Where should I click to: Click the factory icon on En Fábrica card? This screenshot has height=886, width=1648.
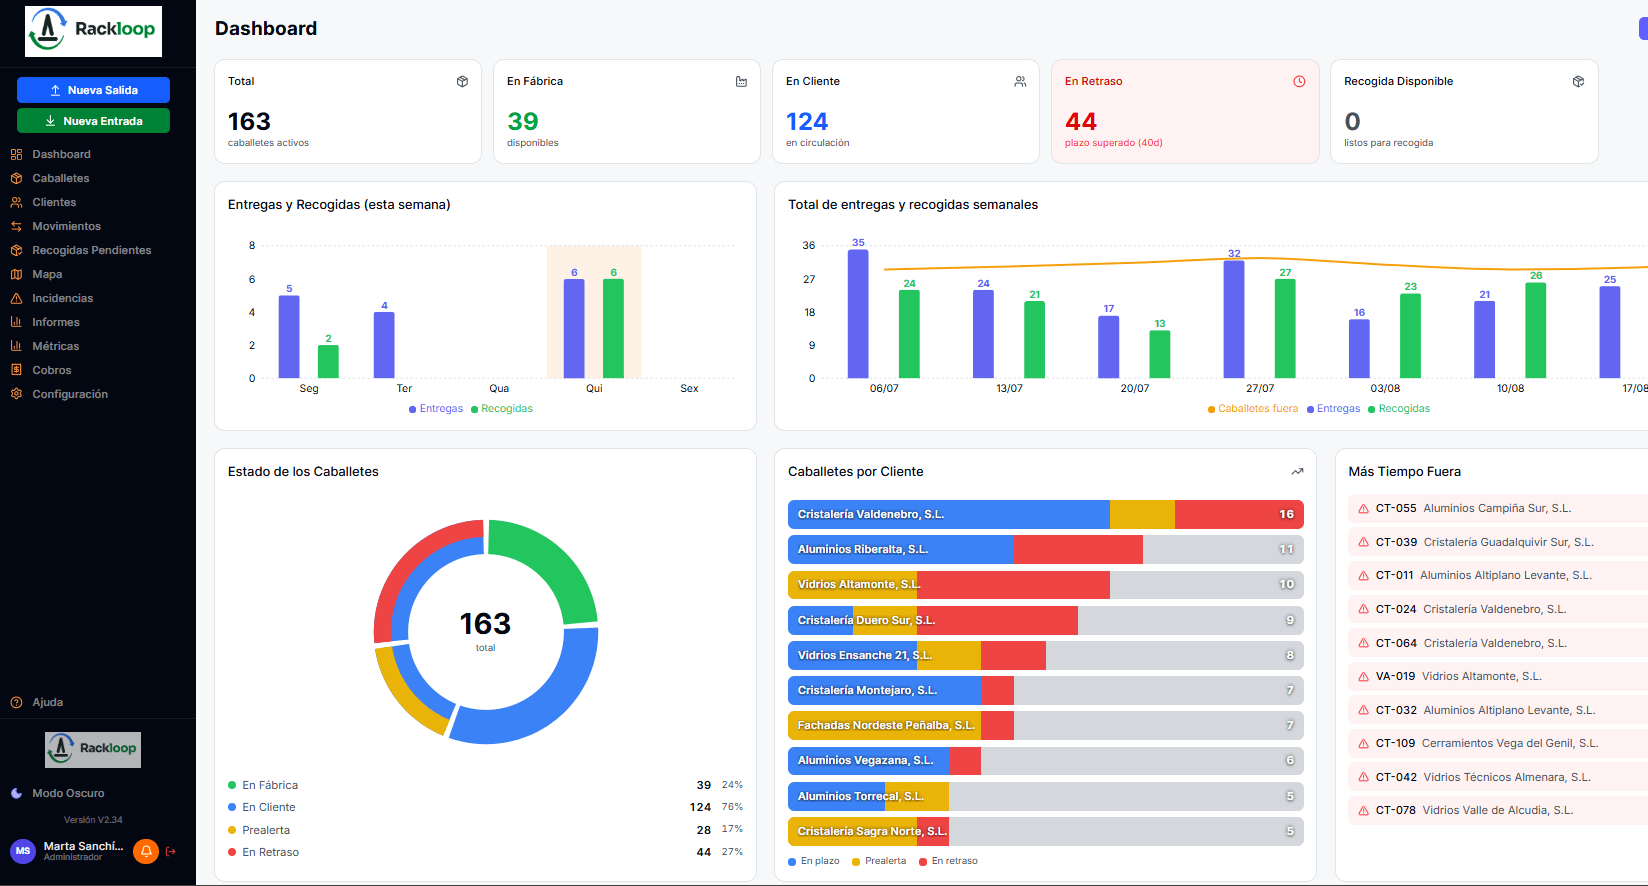click(x=741, y=81)
